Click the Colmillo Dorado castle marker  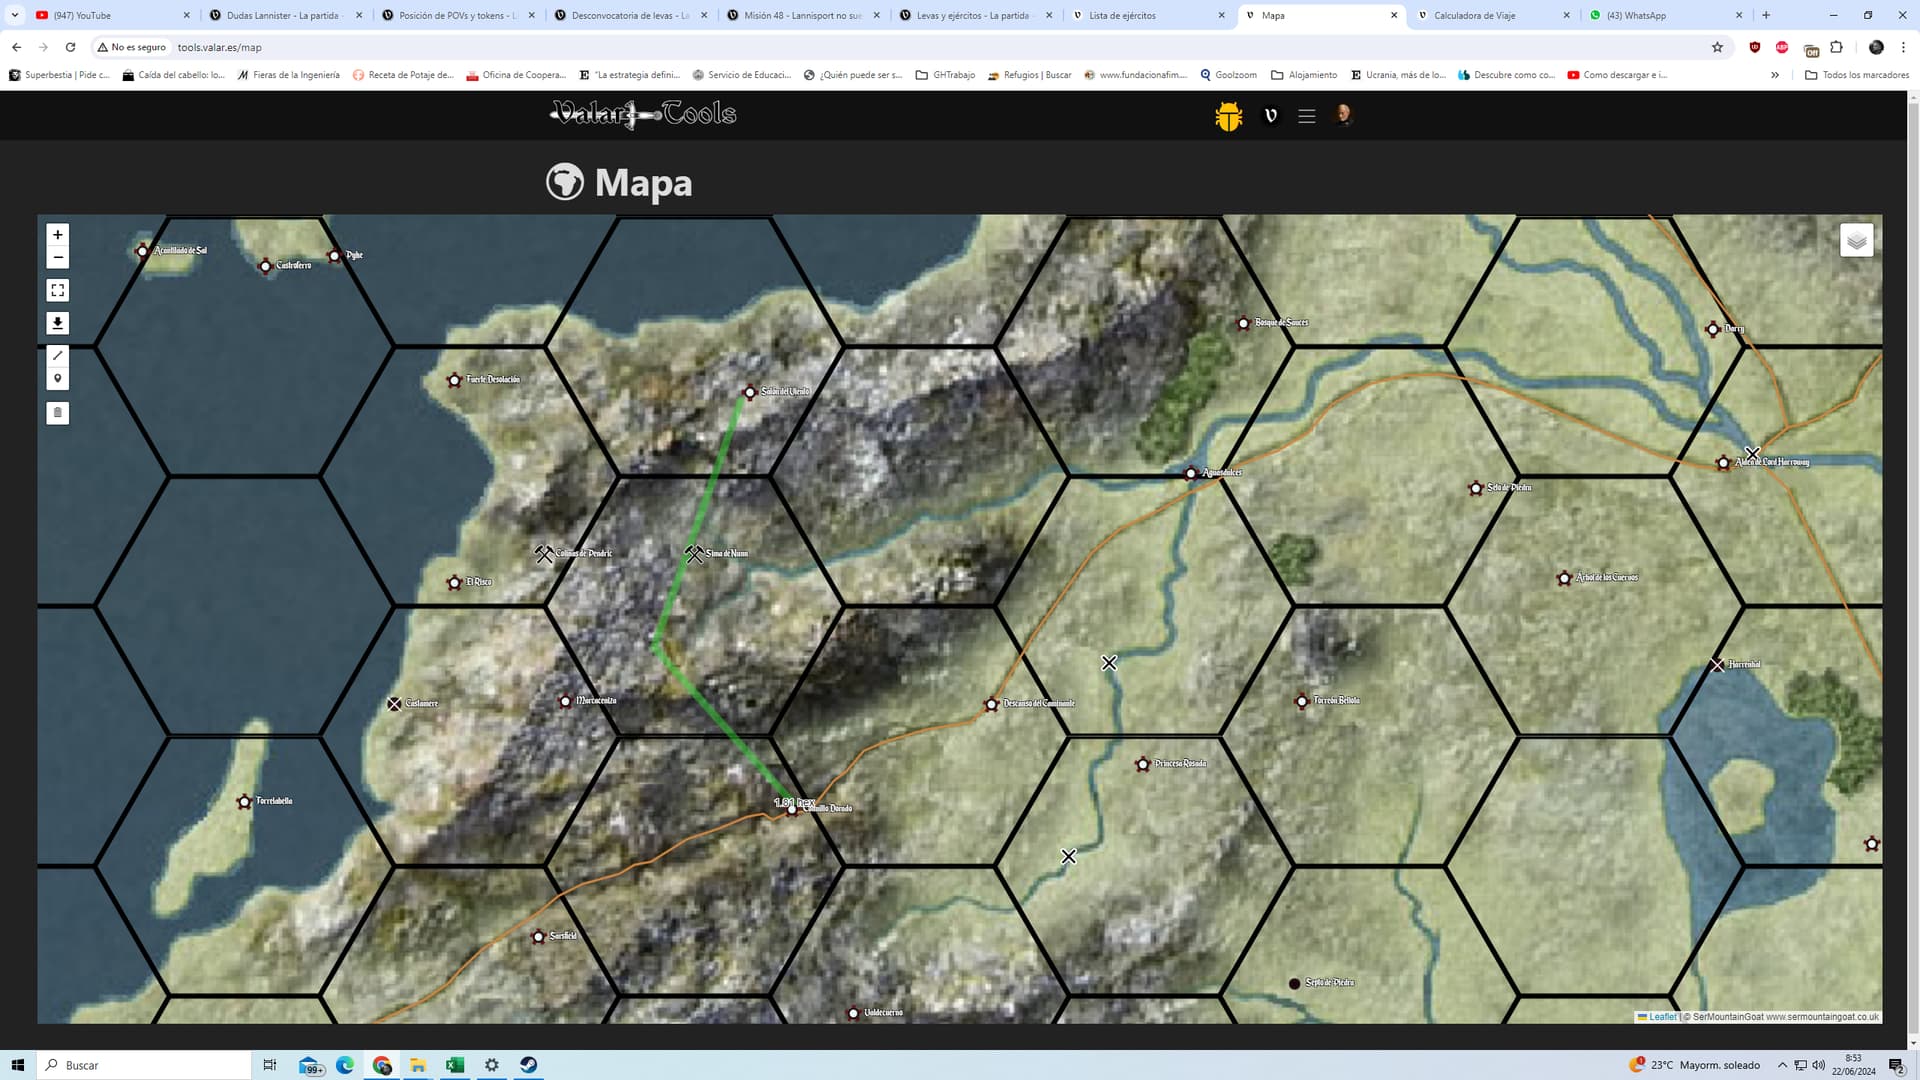coord(793,809)
